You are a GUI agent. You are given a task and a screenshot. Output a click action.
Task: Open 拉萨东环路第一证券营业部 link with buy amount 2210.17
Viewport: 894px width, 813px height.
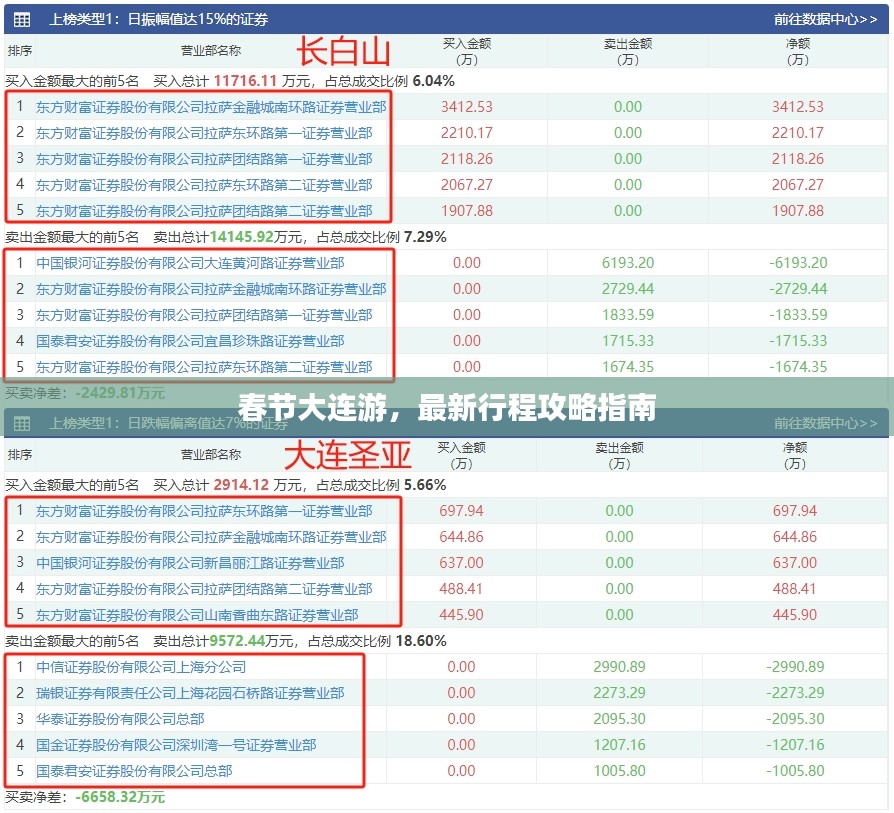(x=204, y=133)
